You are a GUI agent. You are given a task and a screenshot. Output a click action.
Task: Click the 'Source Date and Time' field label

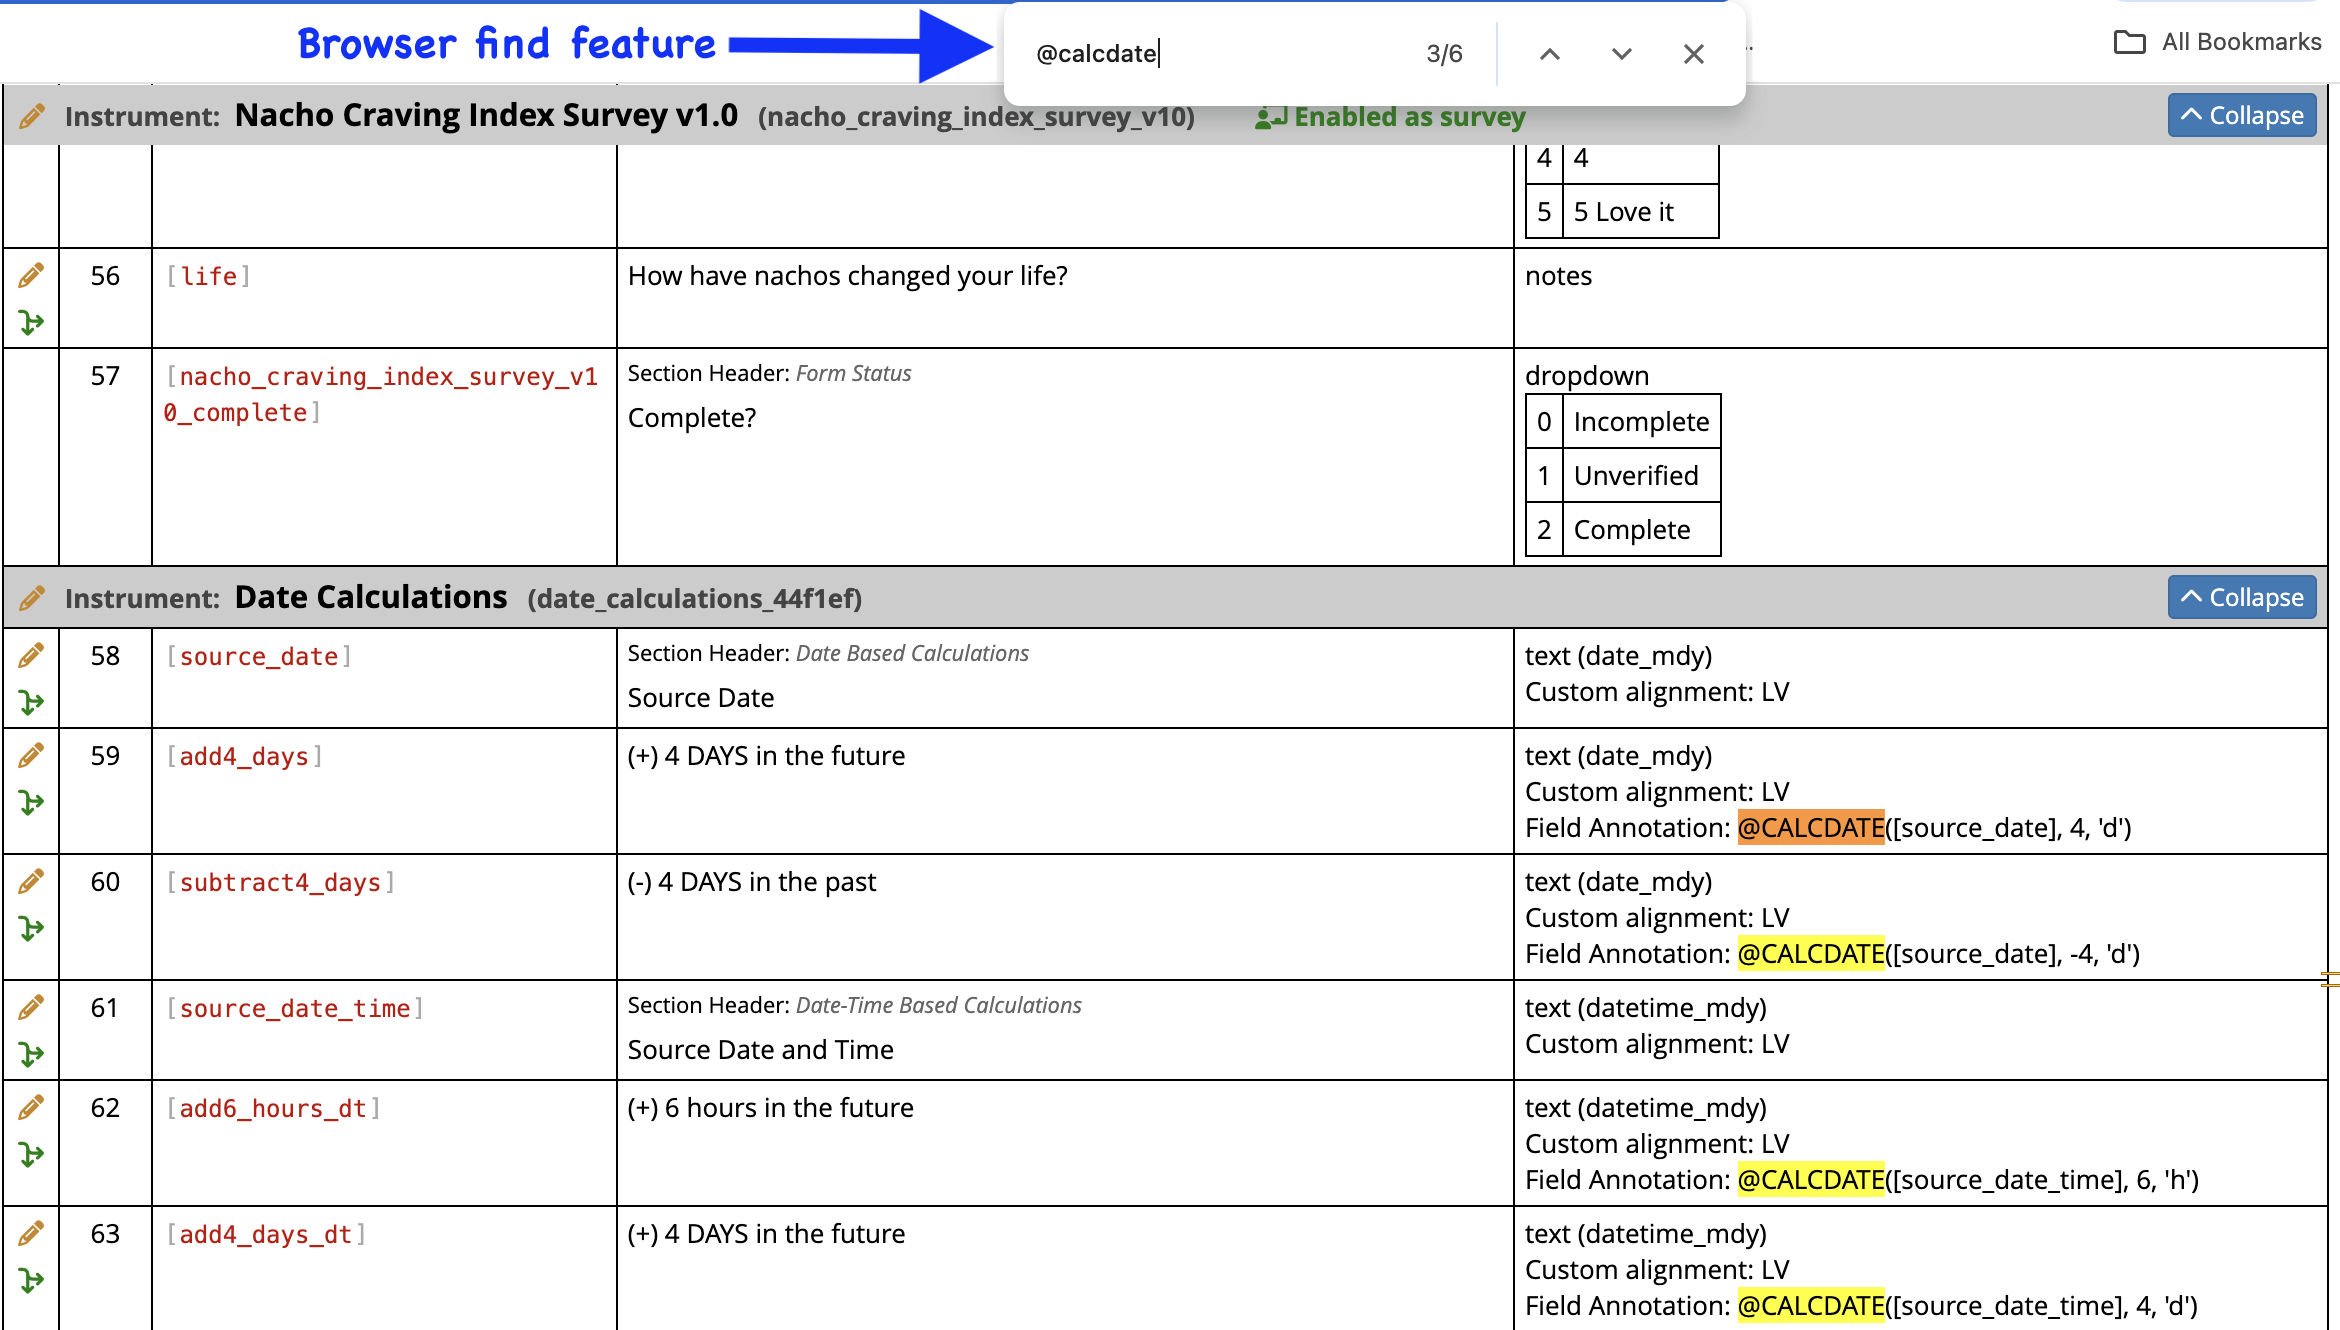[761, 1050]
